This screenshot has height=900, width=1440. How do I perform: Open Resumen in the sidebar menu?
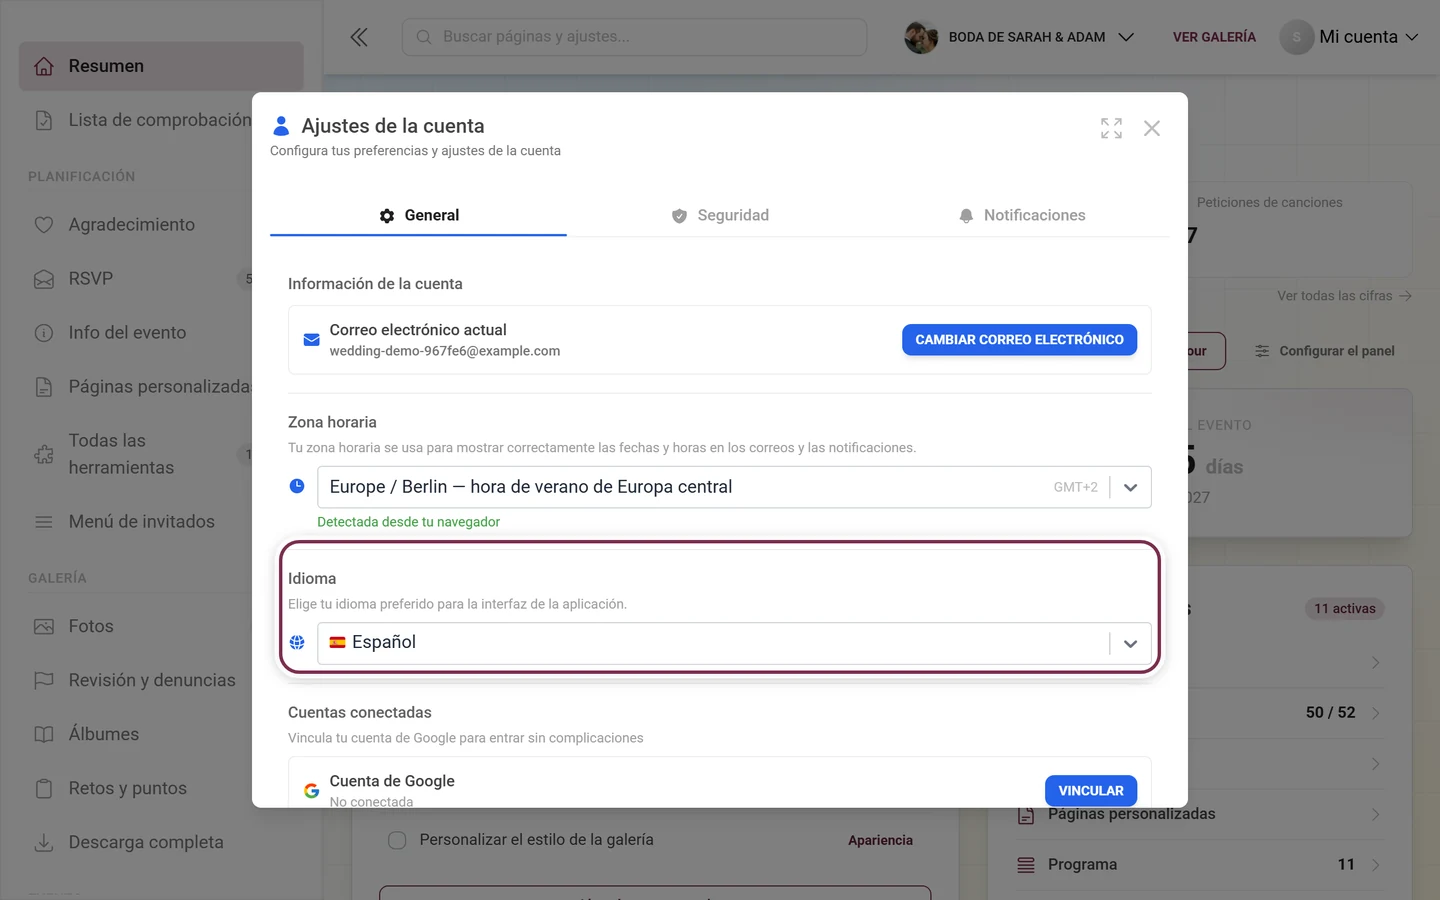(161, 66)
